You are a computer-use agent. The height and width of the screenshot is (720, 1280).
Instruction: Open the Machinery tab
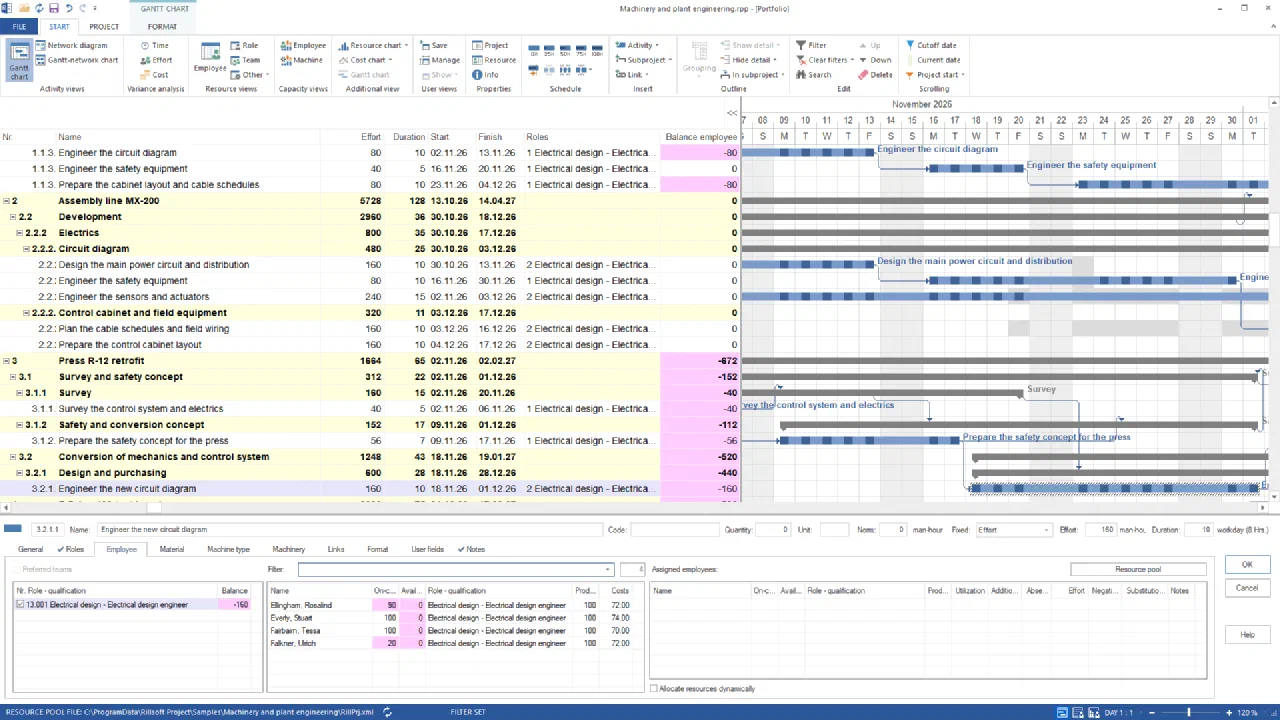point(288,549)
